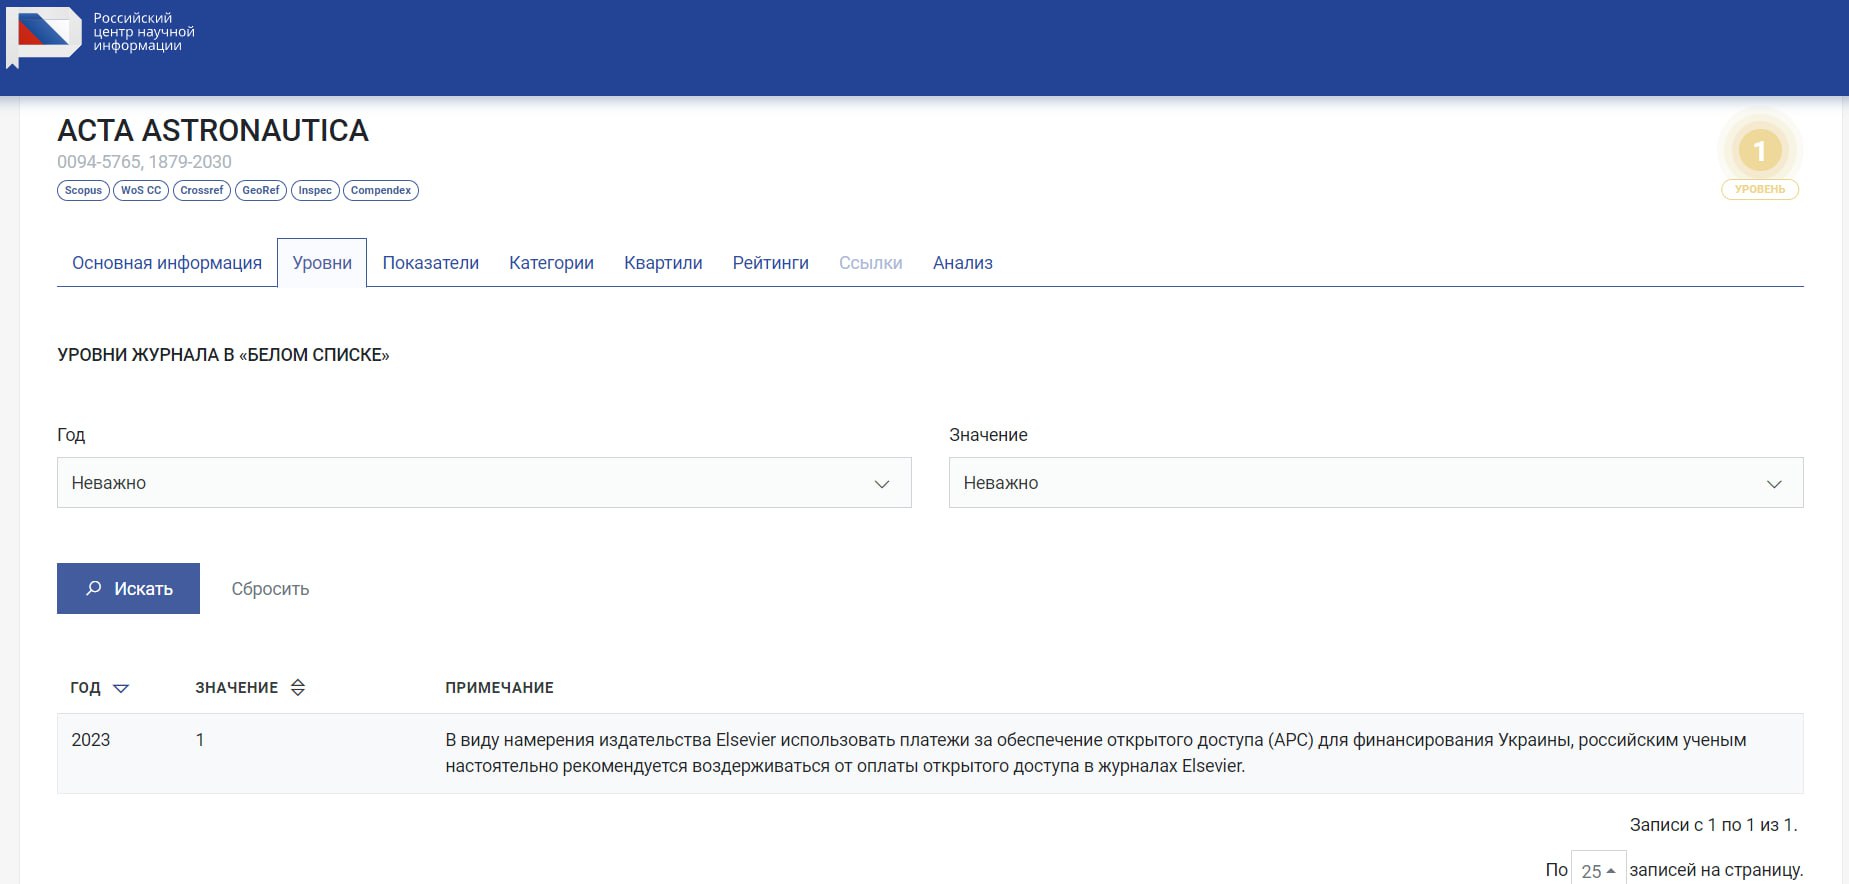
Task: Click the Elsevier note text in 2023 row
Action: (x=1096, y=753)
